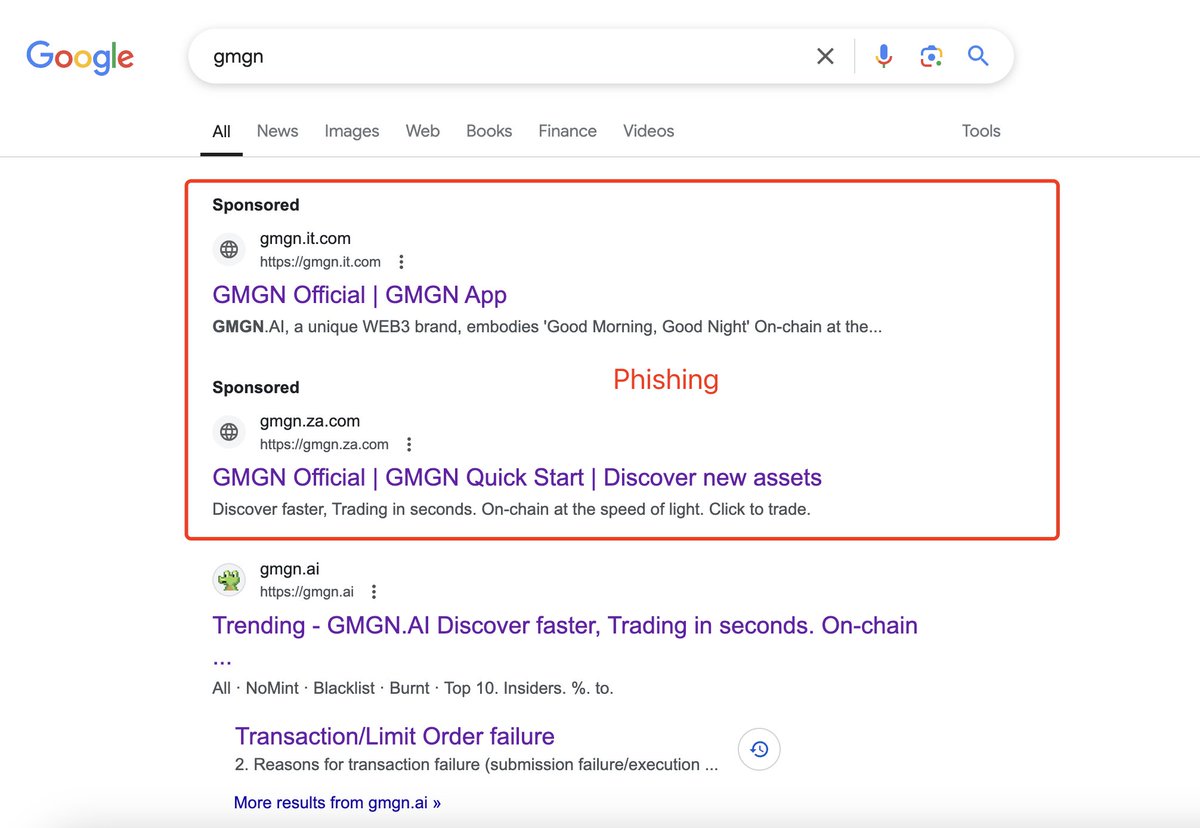Click the 'All · NoMint · Blacklist' snippet text
1200x828 pixels.
413,688
